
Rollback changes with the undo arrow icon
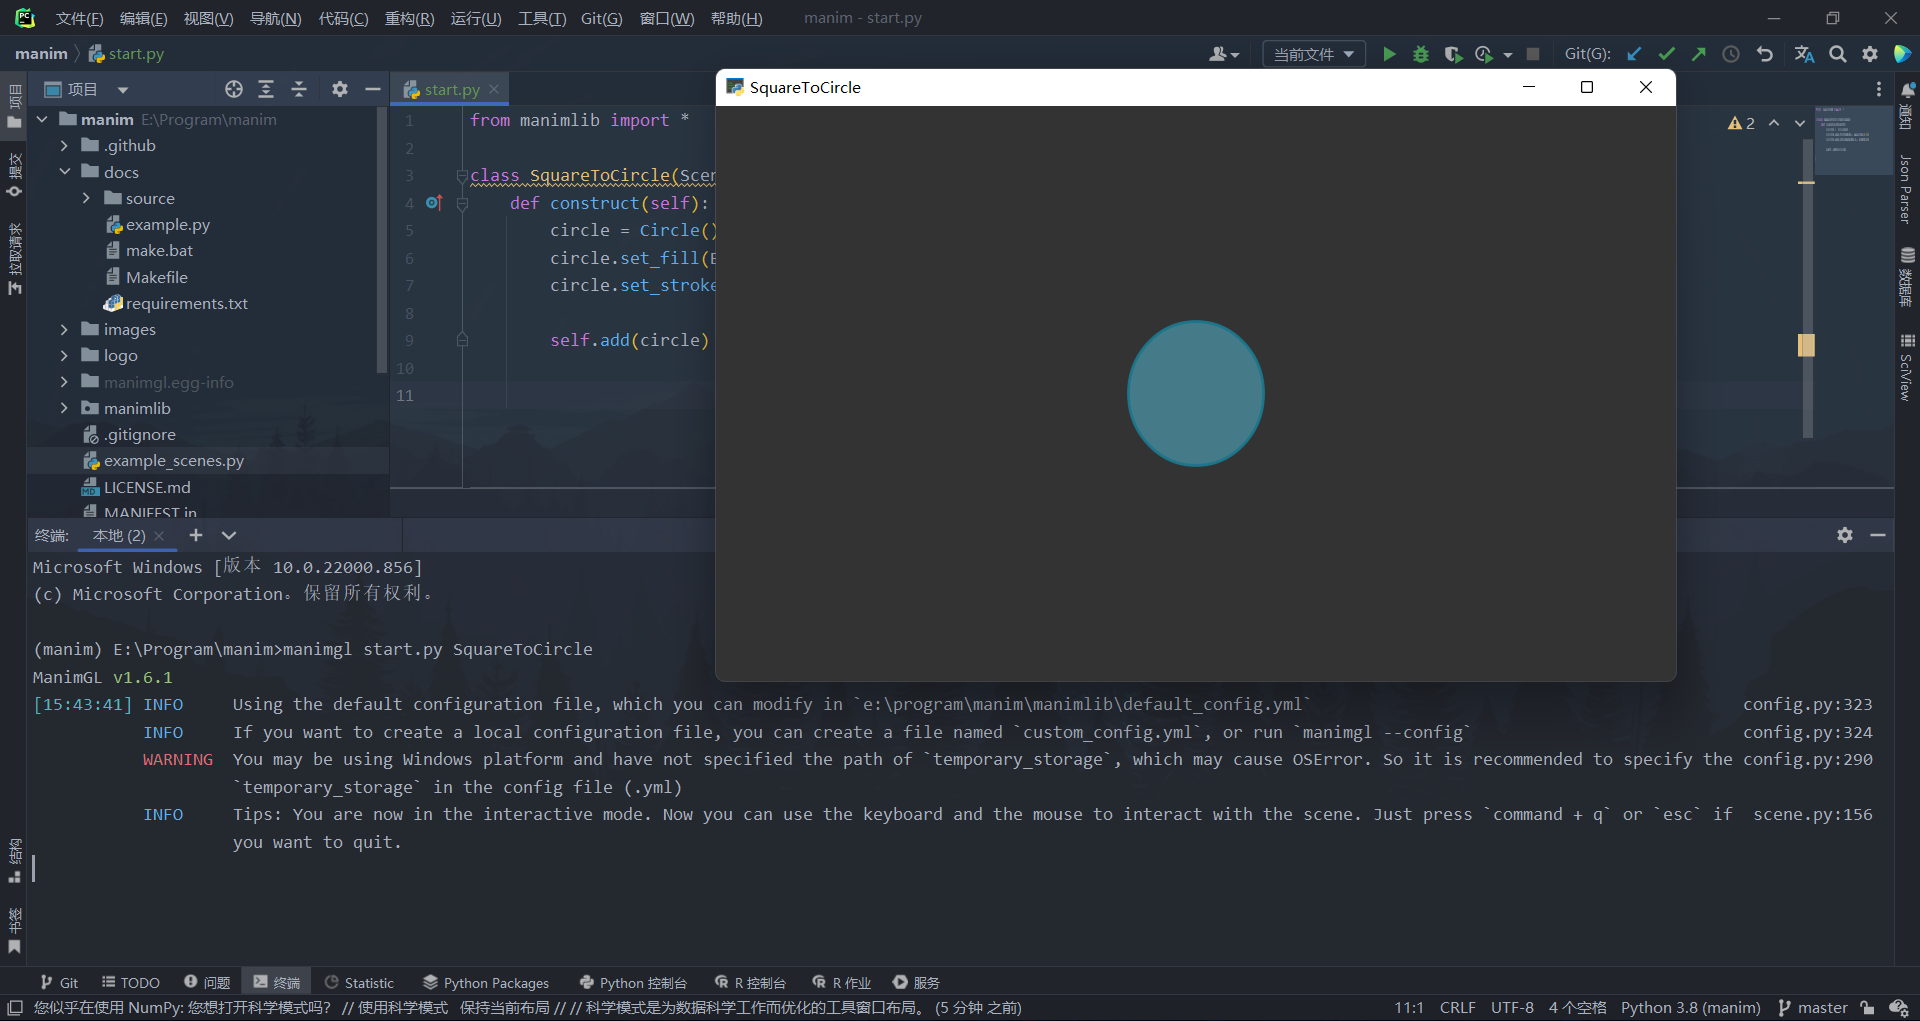click(1765, 54)
